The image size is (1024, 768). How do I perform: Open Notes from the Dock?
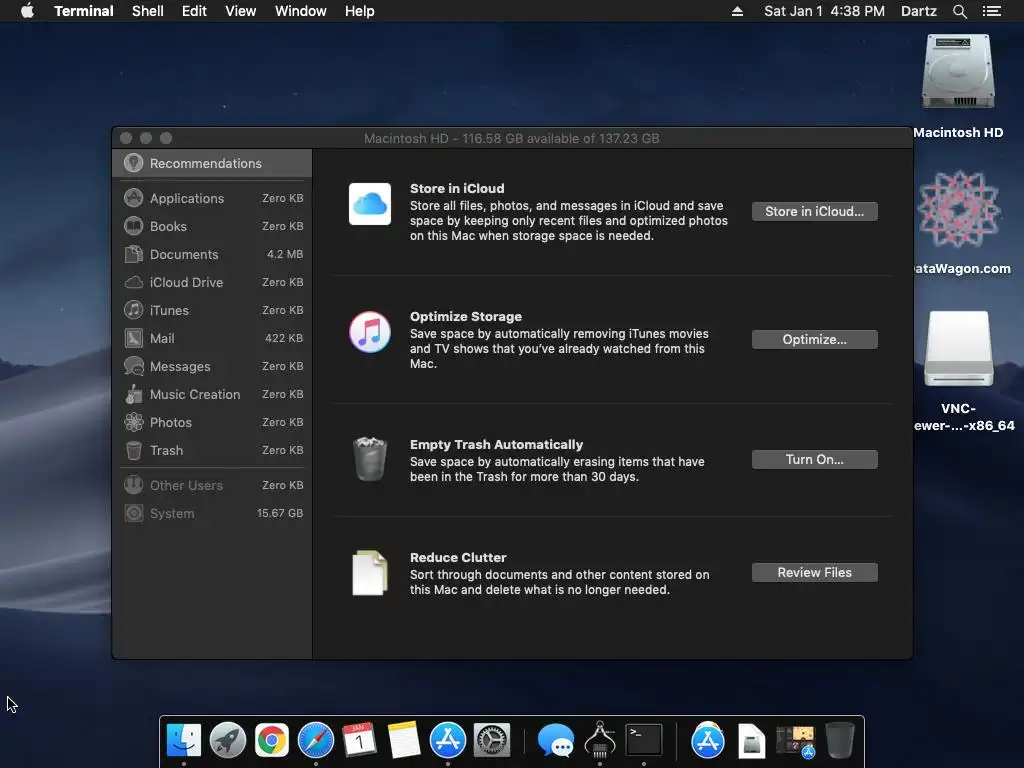click(404, 740)
